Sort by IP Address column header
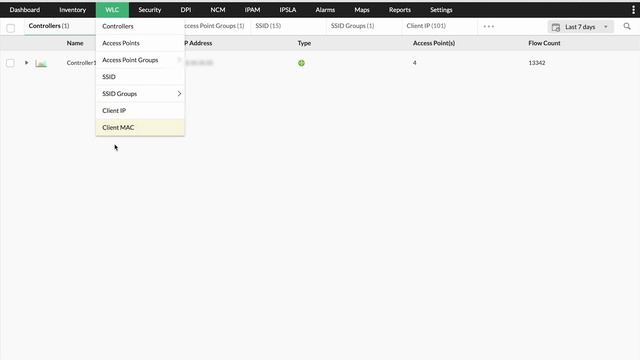Screen dimensions: 640x360 [x=198, y=43]
